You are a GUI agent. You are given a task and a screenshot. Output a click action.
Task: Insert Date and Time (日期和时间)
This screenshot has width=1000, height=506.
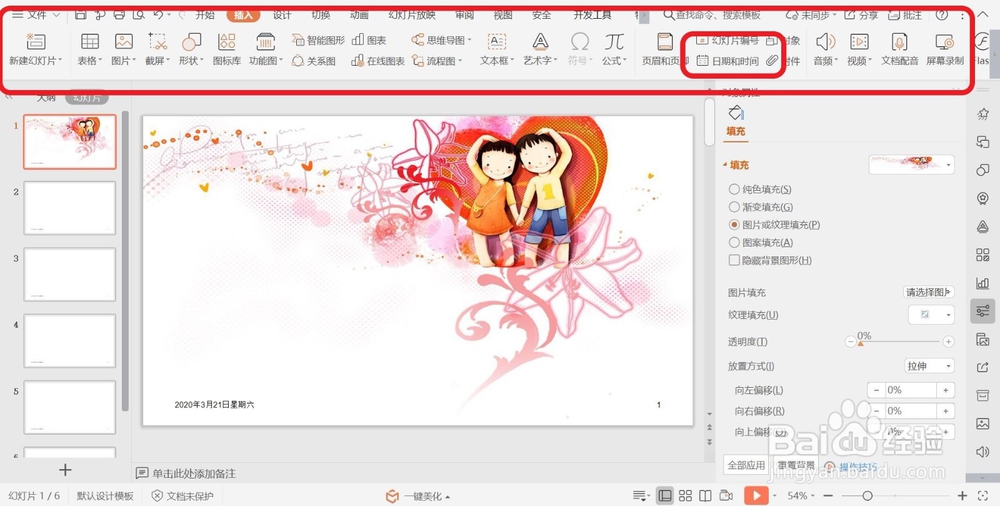(727, 61)
